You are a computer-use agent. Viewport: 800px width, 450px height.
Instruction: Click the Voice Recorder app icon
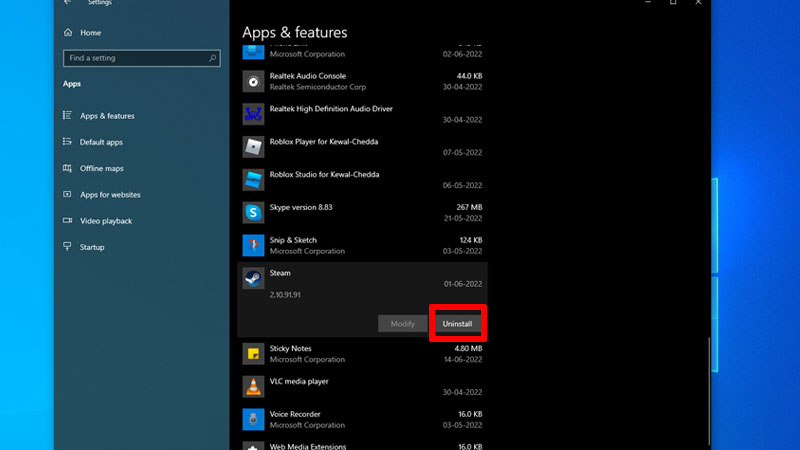[x=253, y=419]
